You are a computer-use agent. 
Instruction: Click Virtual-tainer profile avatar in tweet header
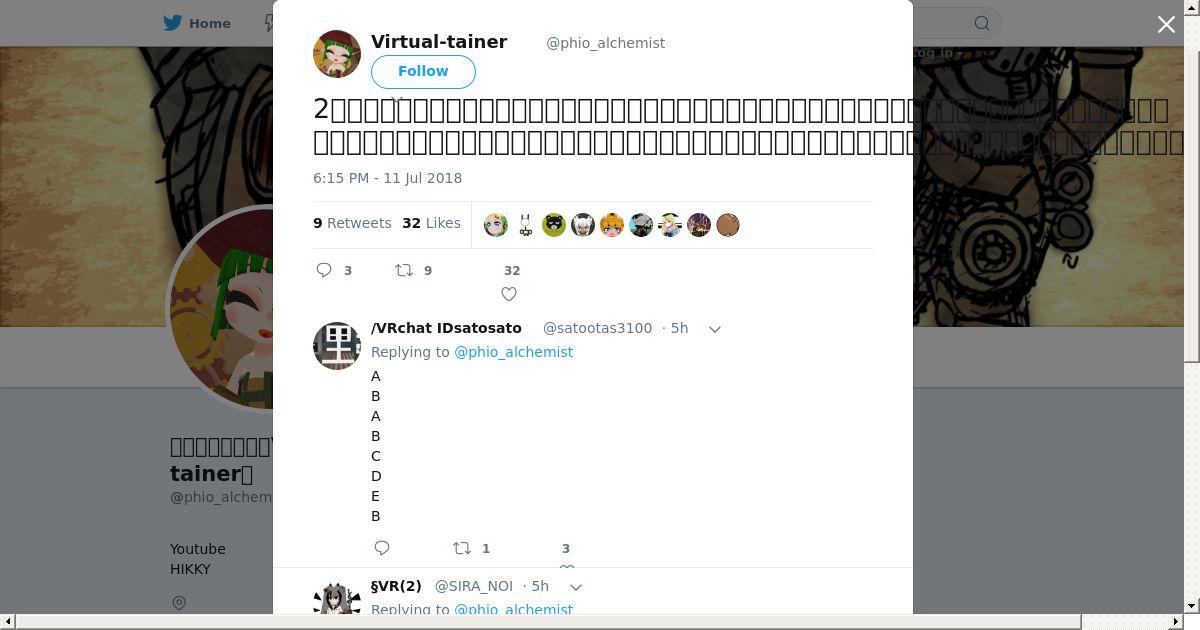(x=337, y=54)
